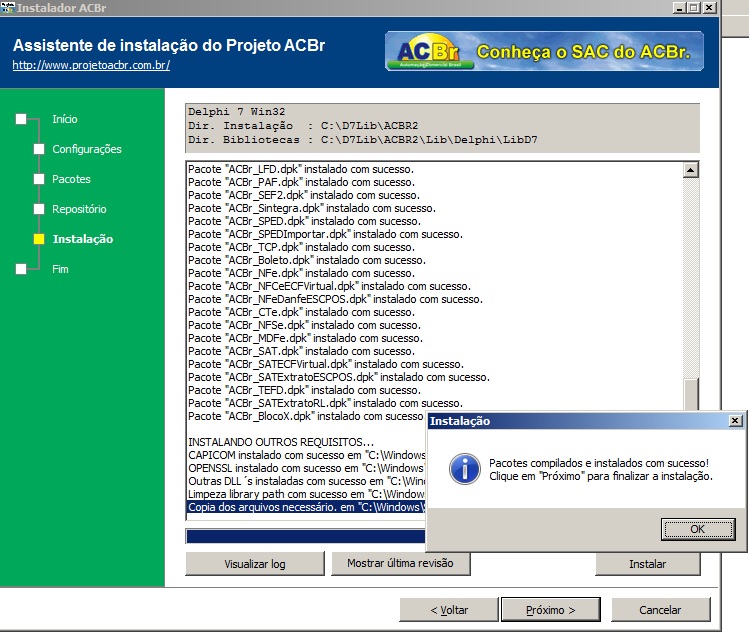749x632 pixels.
Task: Click the < Voltar button
Action: (449, 610)
